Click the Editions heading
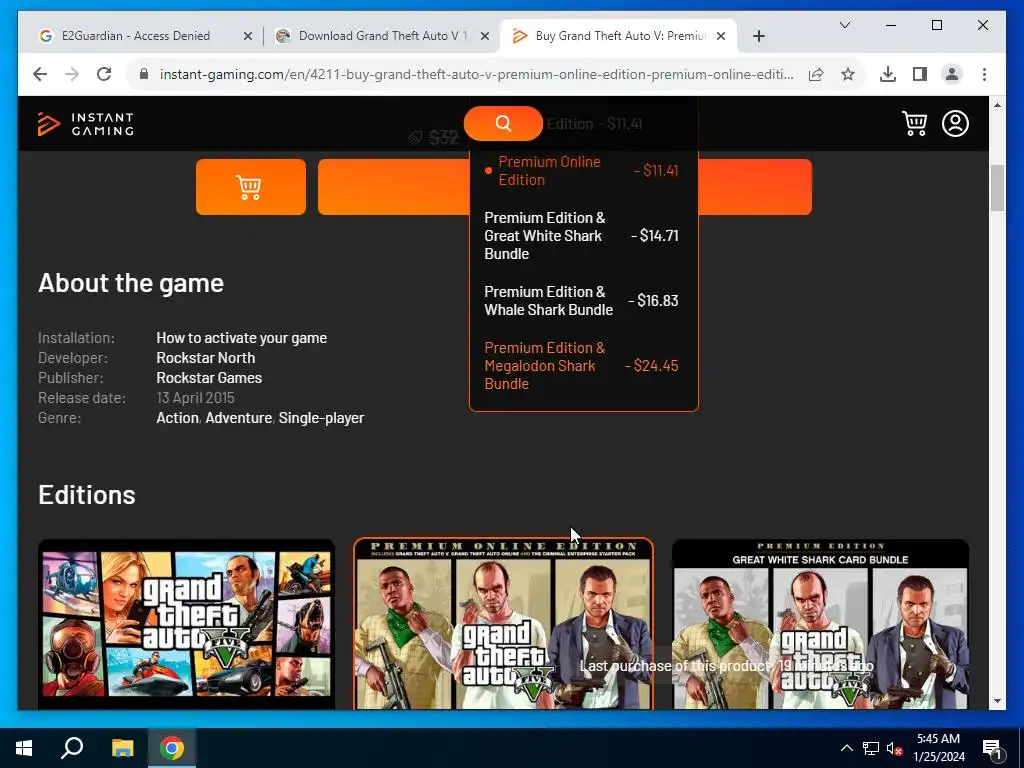Screen dimensions: 1024x768 (87, 494)
